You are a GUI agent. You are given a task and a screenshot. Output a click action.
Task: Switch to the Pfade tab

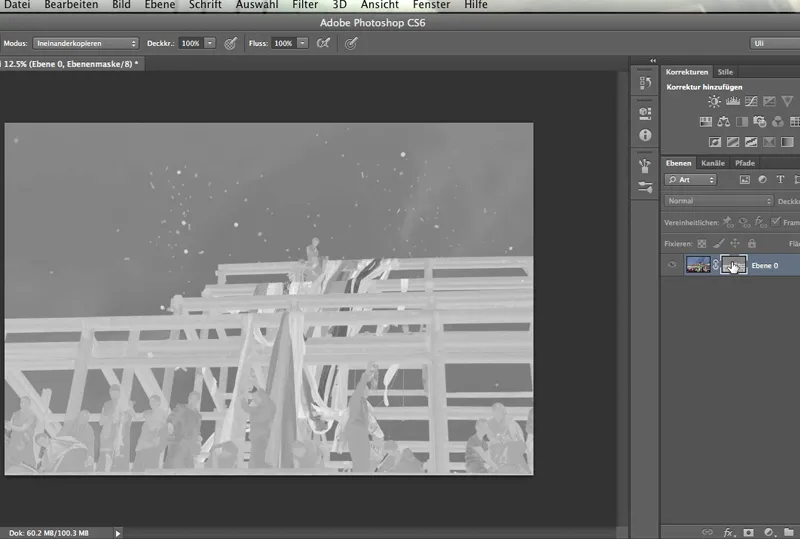pyautogui.click(x=745, y=163)
